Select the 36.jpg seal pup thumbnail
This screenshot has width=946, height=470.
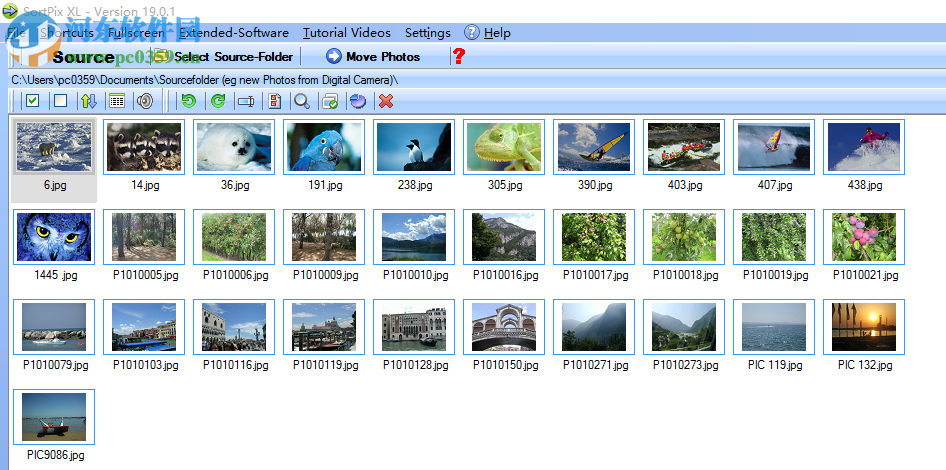coord(234,147)
